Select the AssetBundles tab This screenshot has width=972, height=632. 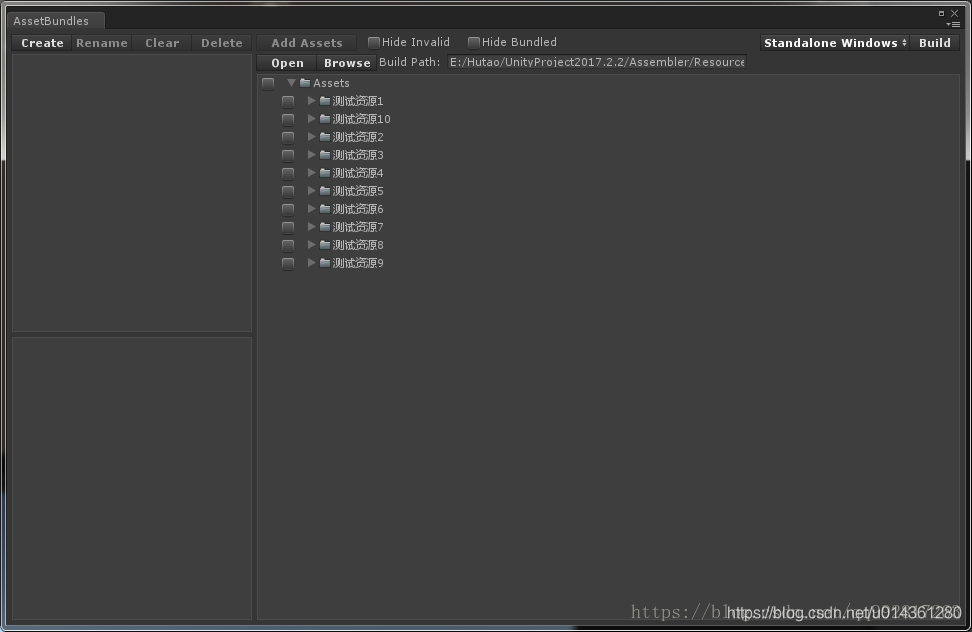click(56, 21)
